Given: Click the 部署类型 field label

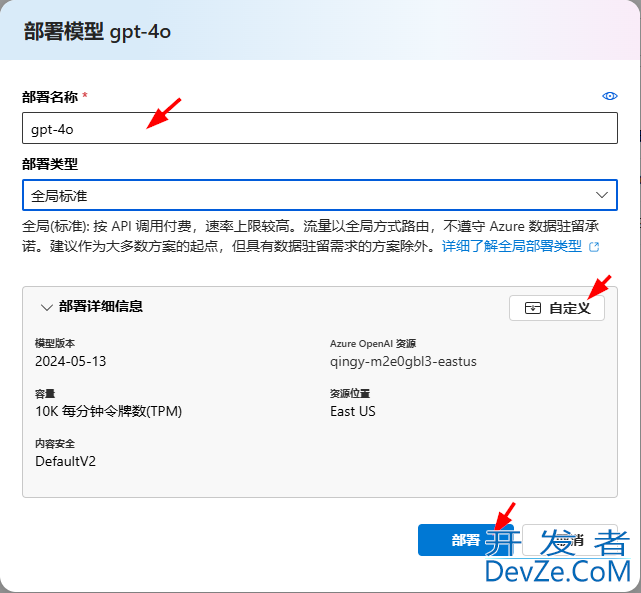Looking at the screenshot, I should [x=50, y=164].
